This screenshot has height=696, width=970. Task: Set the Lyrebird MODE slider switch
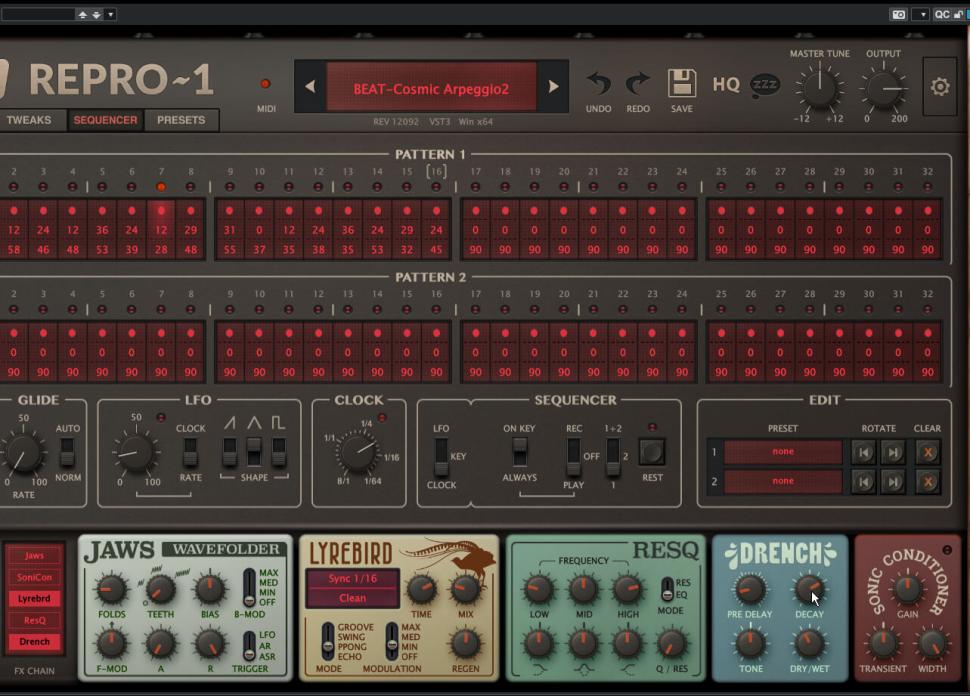click(x=328, y=641)
